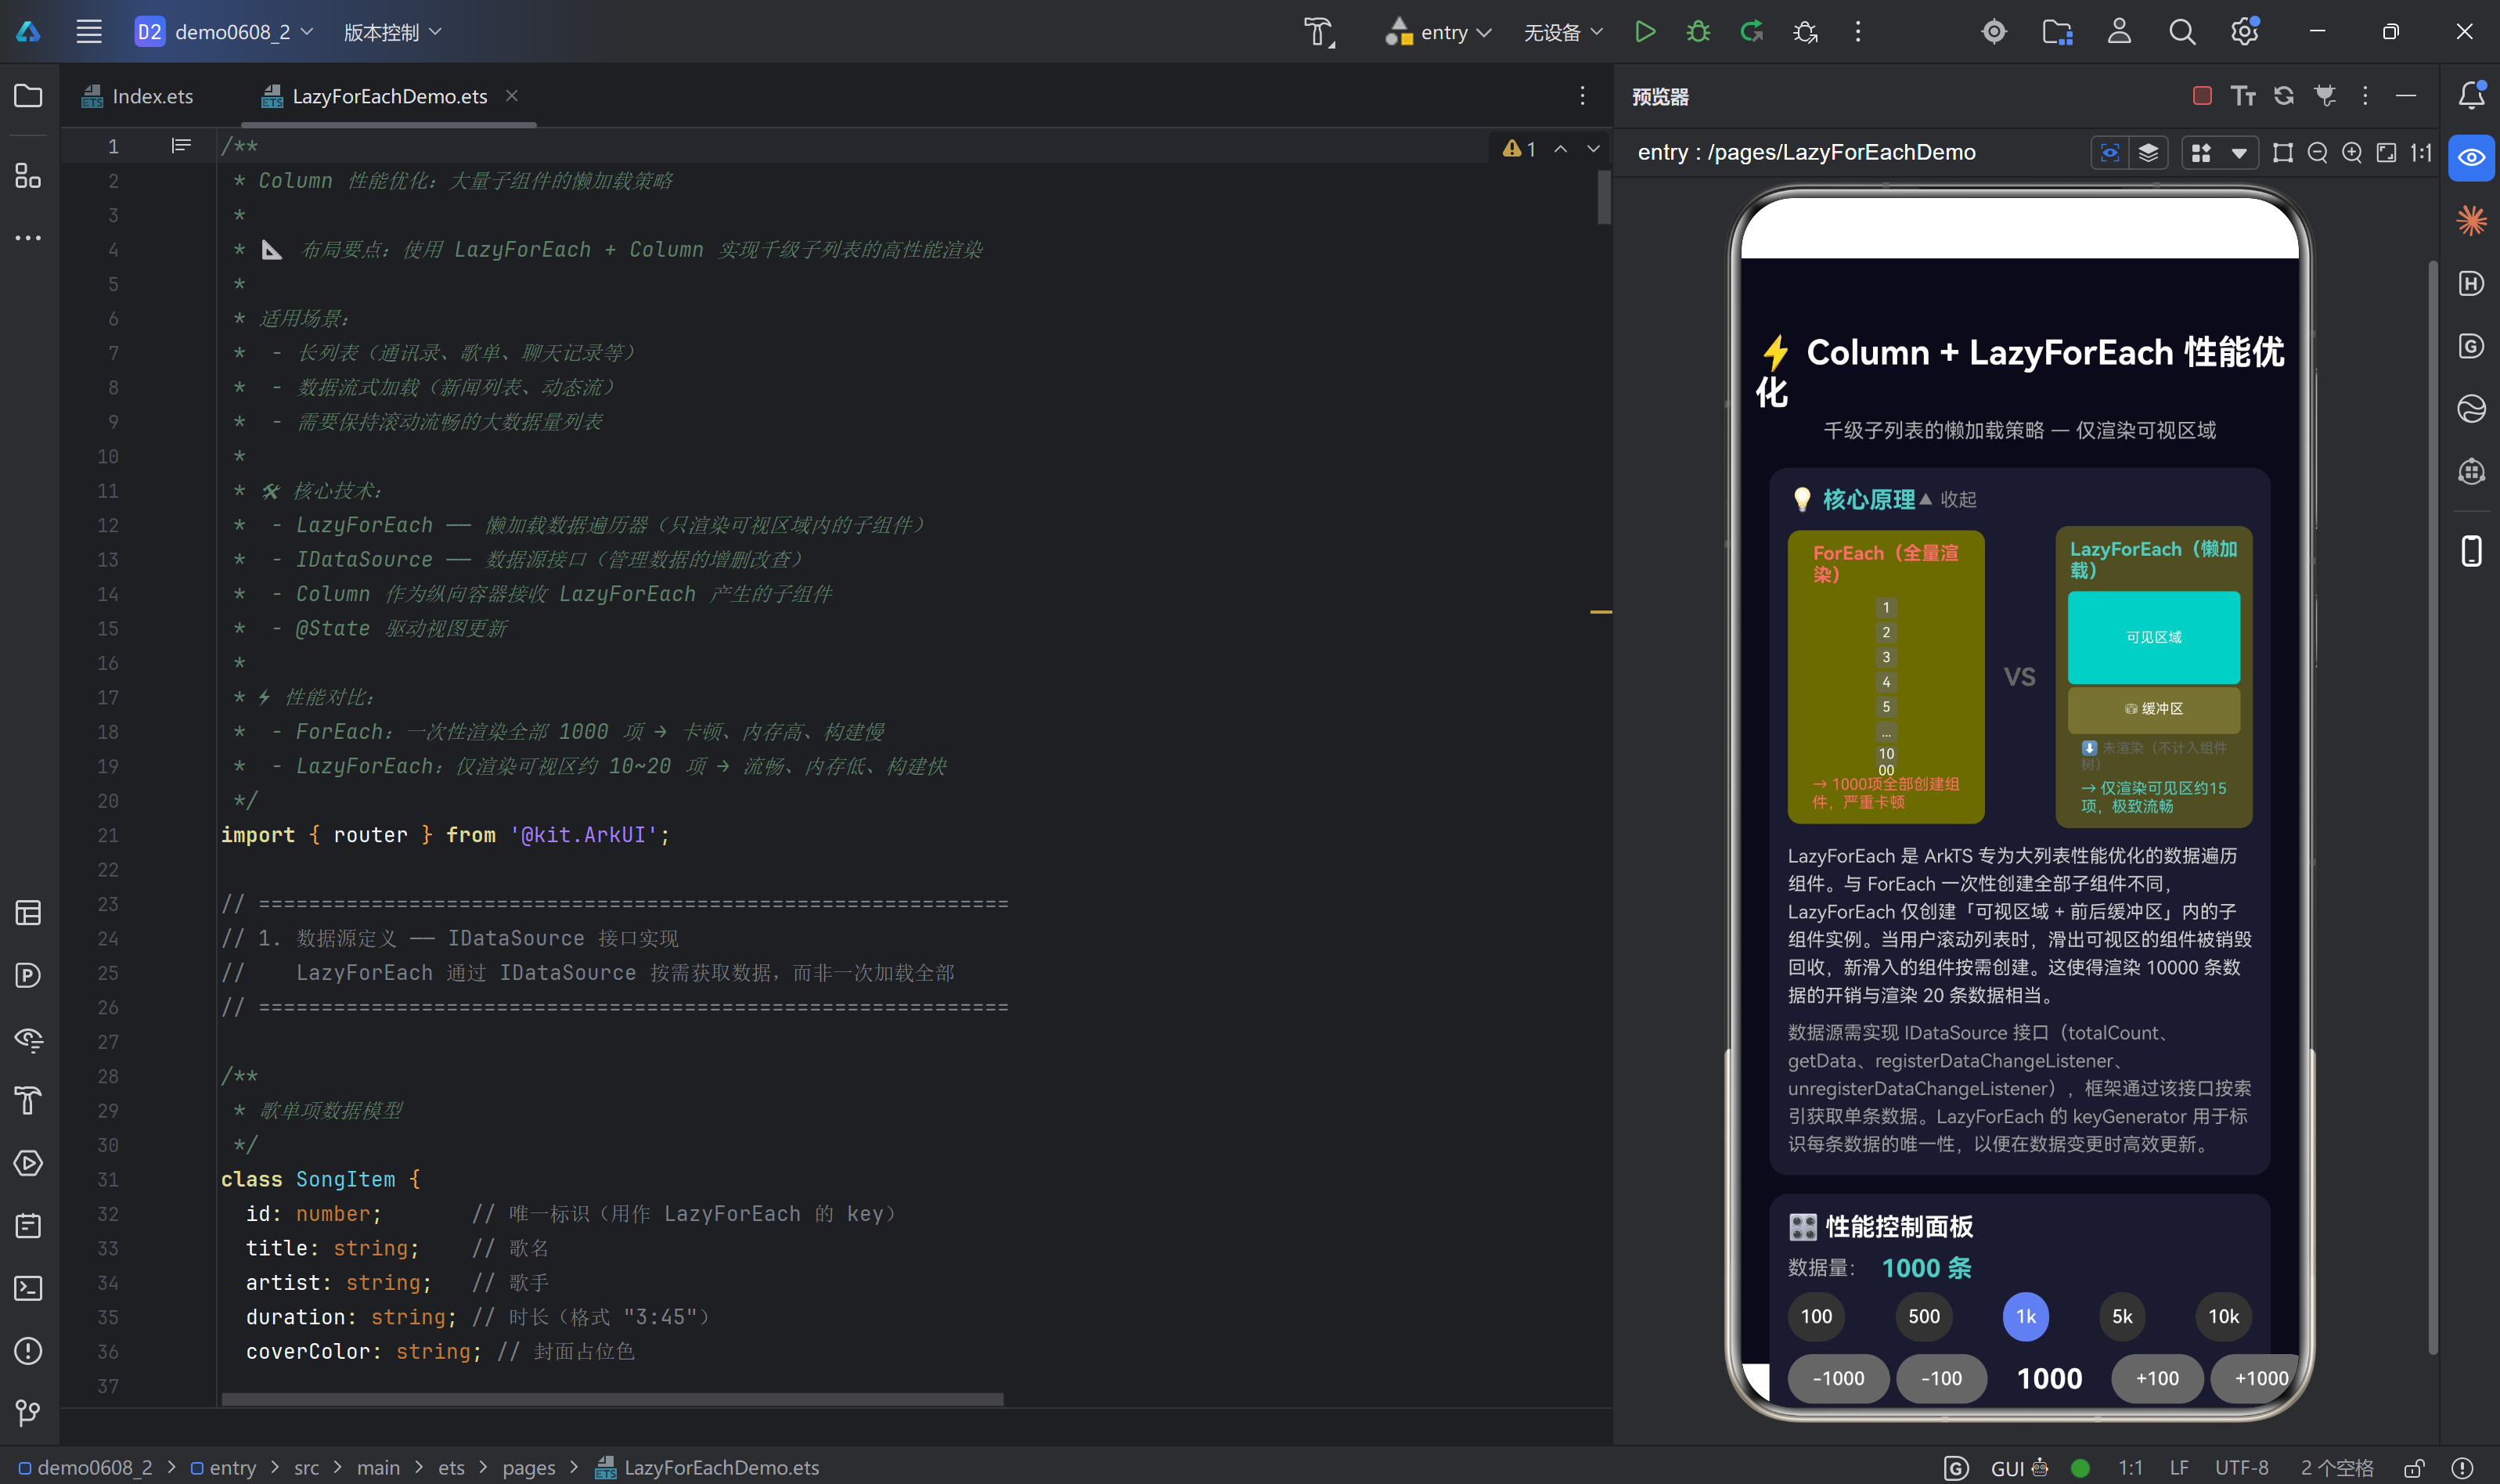2500x1484 pixels.
Task: Zoom in the preview
Action: click(x=2352, y=153)
